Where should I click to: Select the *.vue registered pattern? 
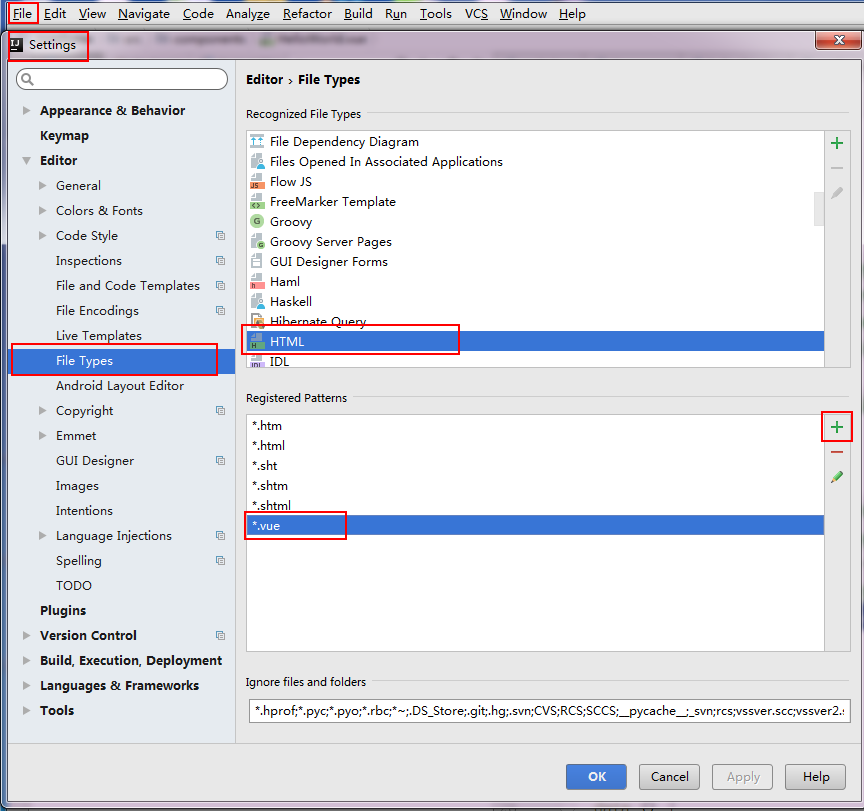[535, 526]
